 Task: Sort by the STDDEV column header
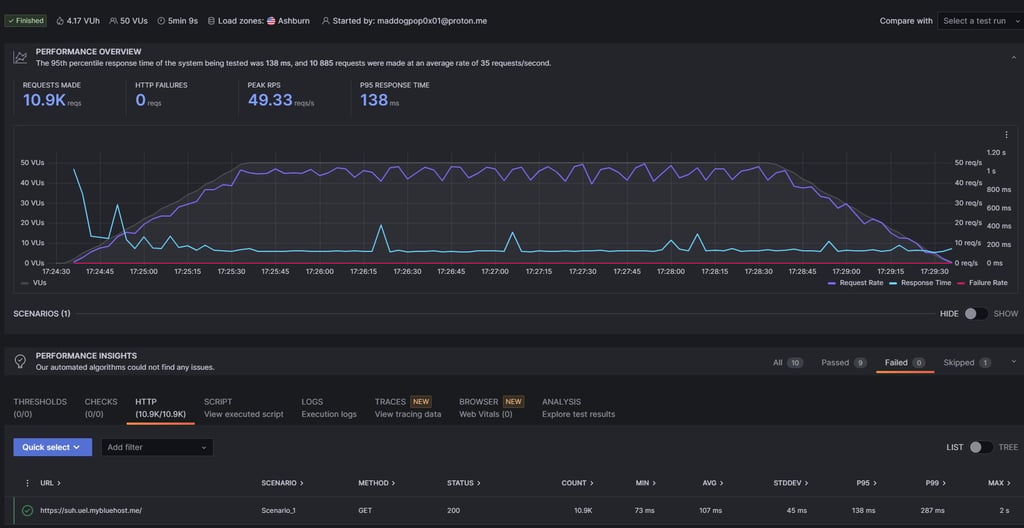[790, 483]
